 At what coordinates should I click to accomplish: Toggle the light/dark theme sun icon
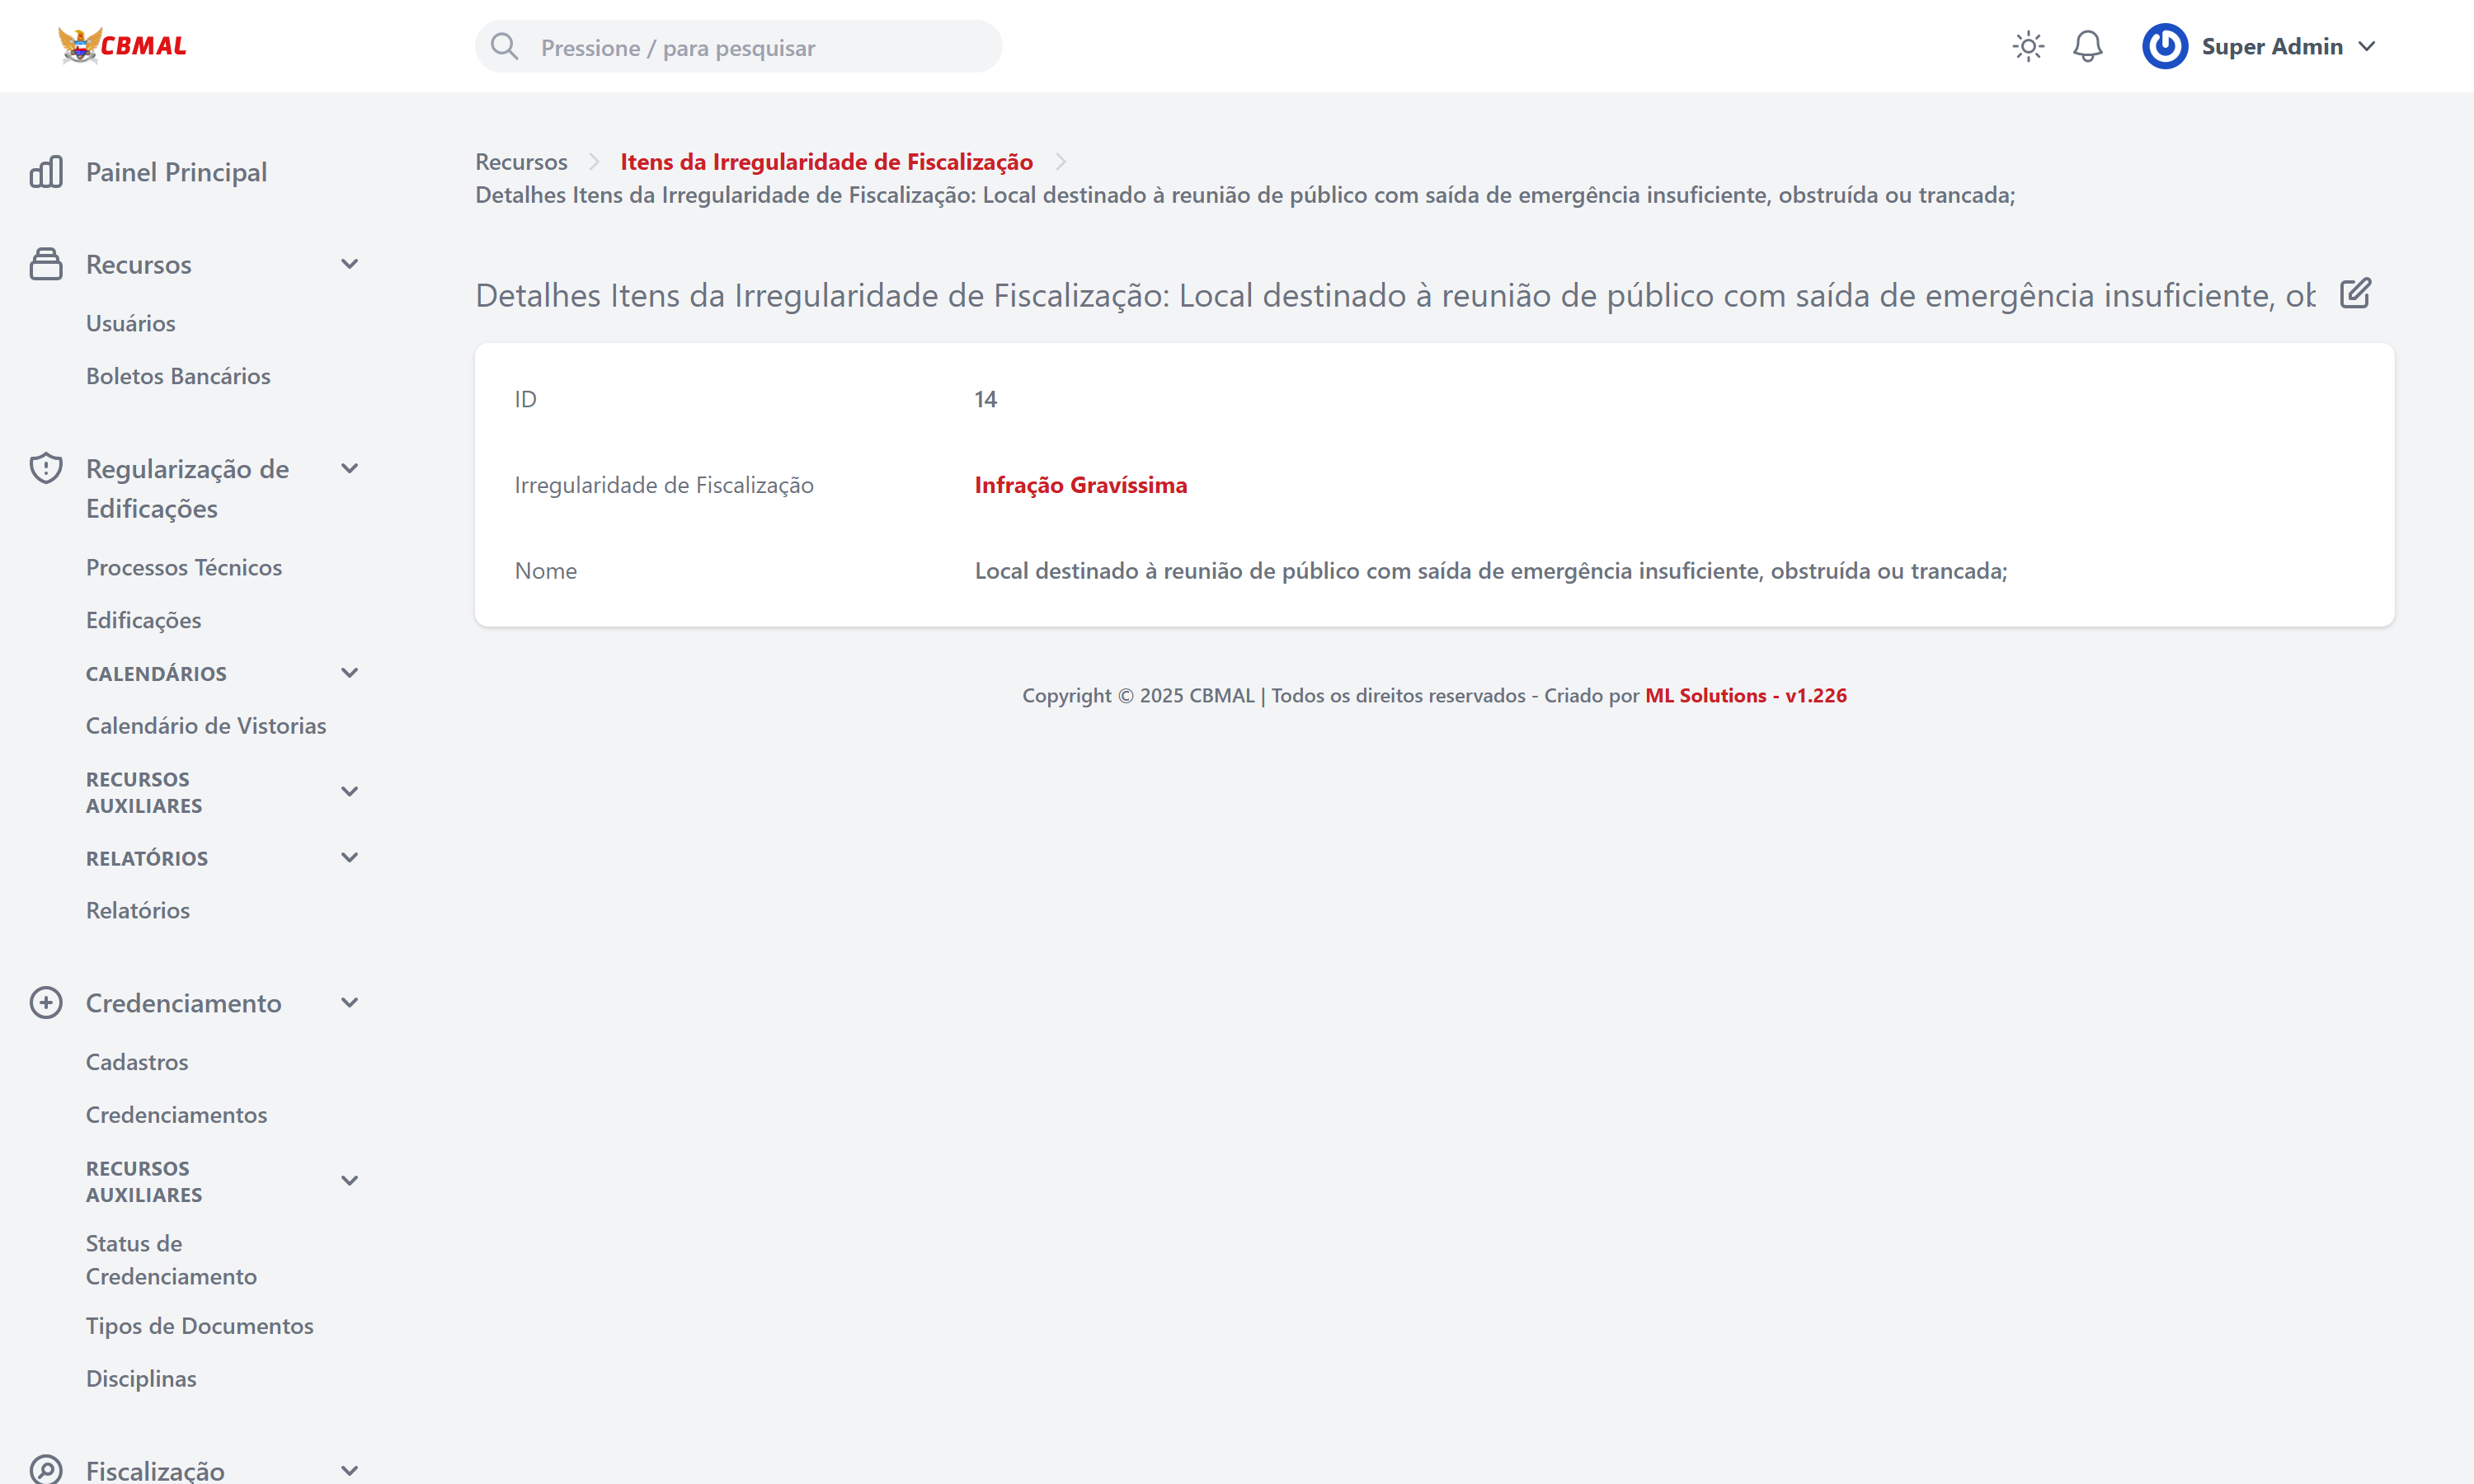[2027, 46]
